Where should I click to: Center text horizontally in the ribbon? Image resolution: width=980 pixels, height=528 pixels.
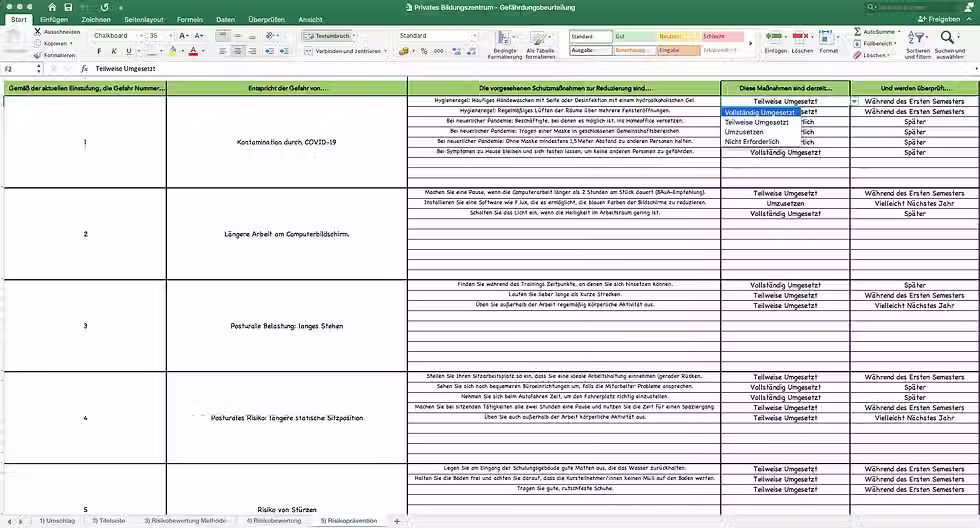[x=238, y=51]
